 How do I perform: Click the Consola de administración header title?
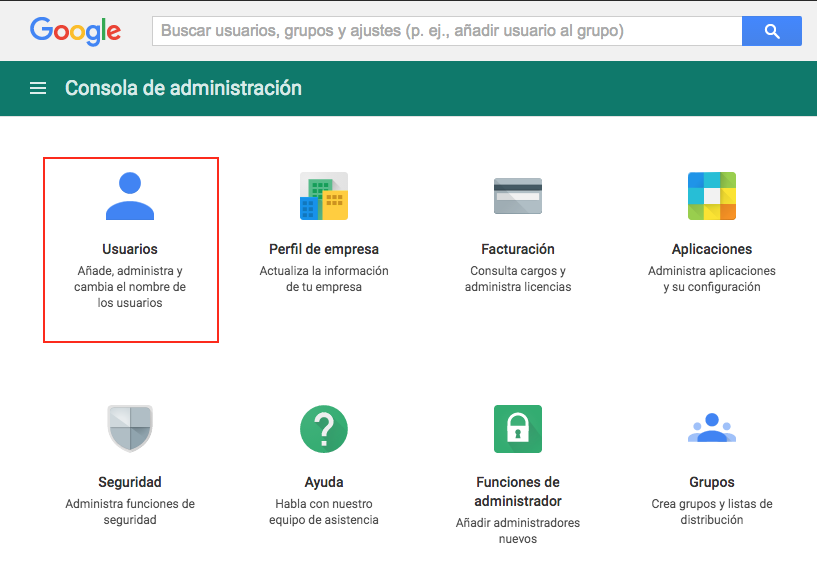point(183,88)
